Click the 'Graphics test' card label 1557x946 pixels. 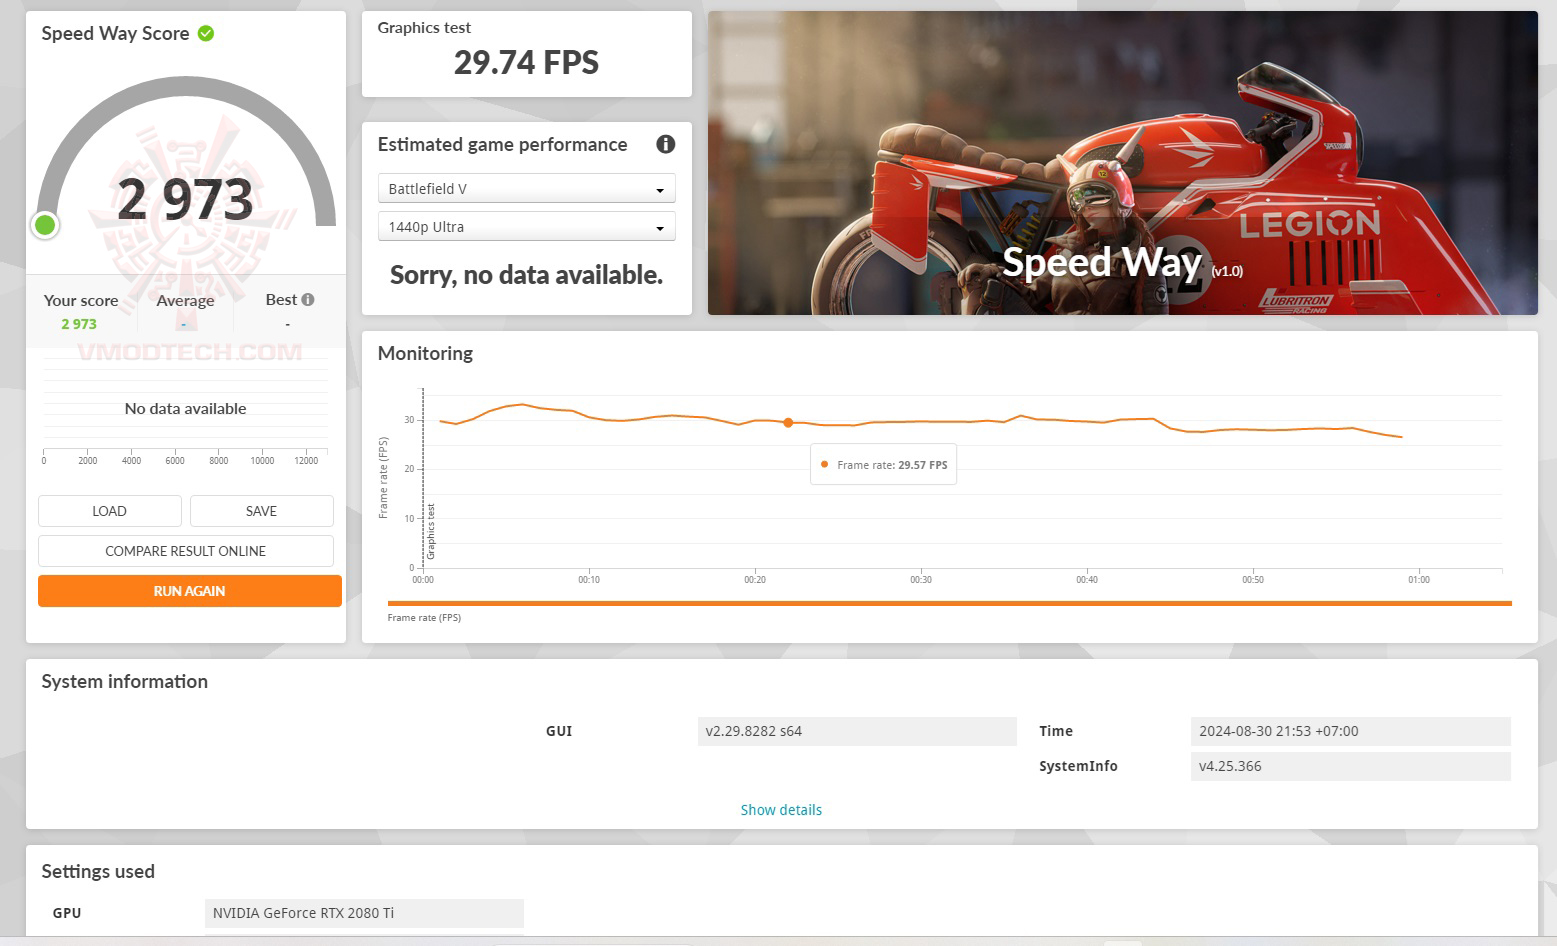coord(424,28)
